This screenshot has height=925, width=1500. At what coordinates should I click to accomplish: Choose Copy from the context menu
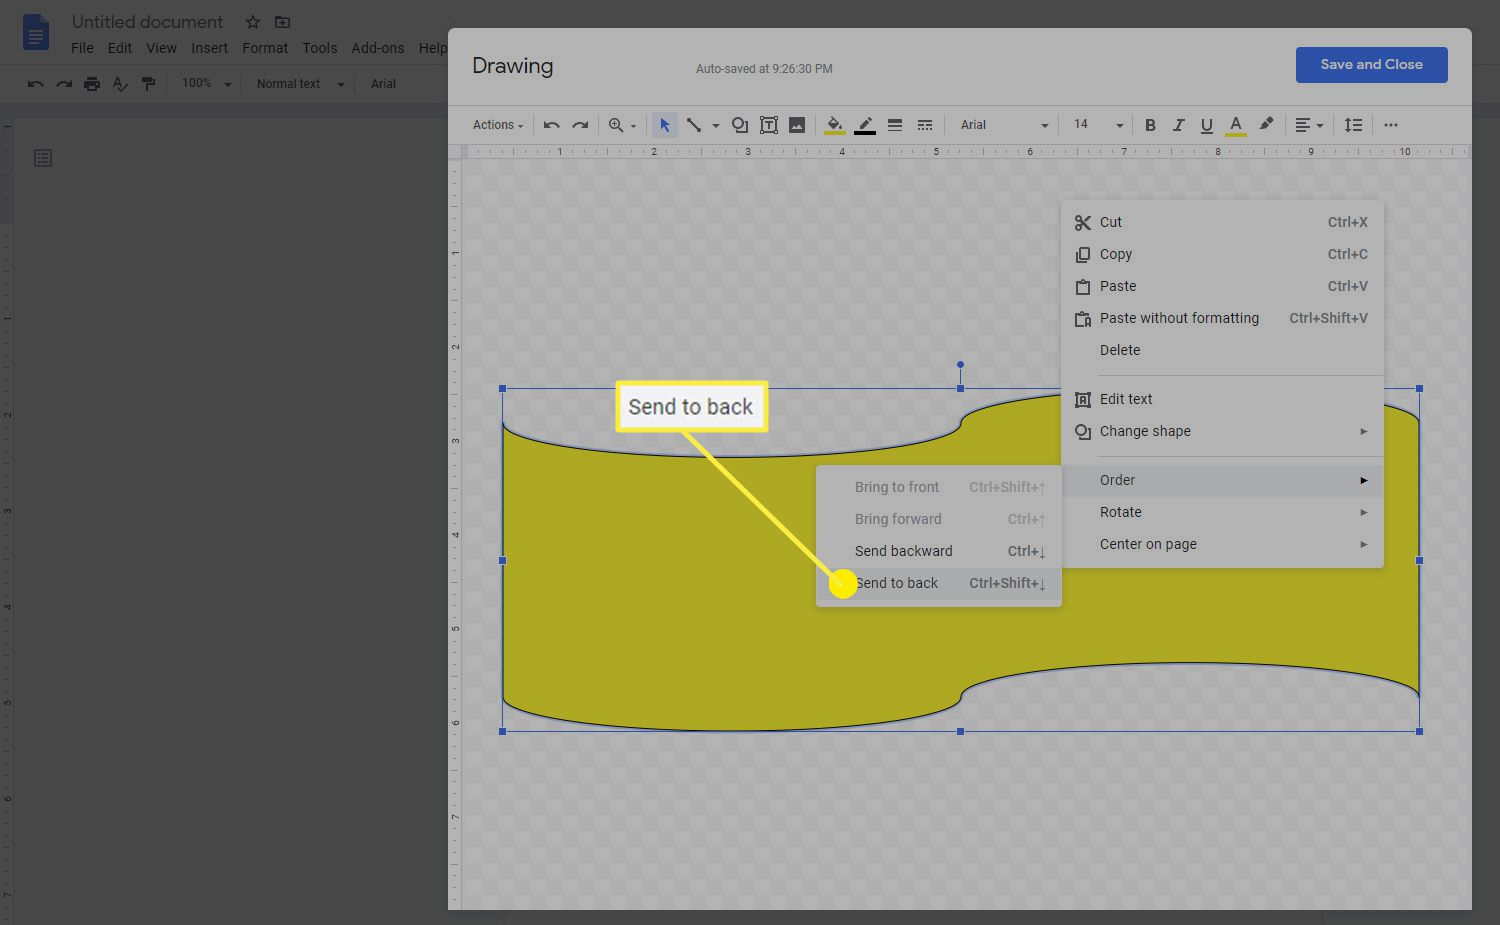(x=1222, y=254)
